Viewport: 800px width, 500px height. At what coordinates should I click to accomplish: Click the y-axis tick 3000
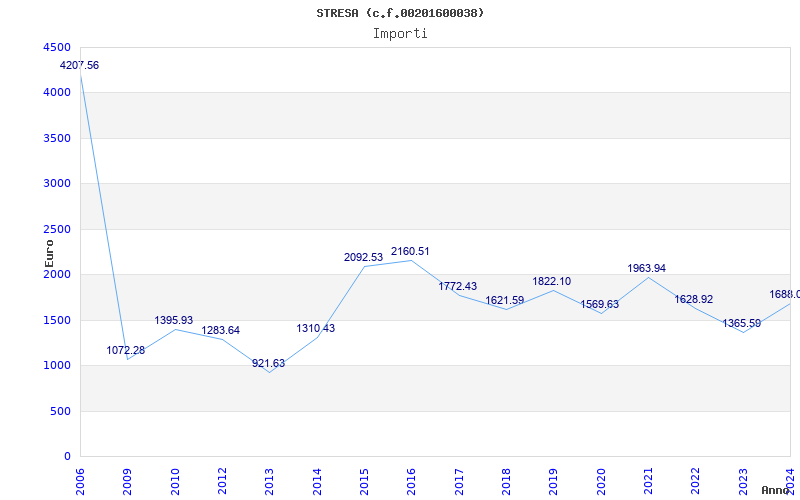[x=57, y=184]
